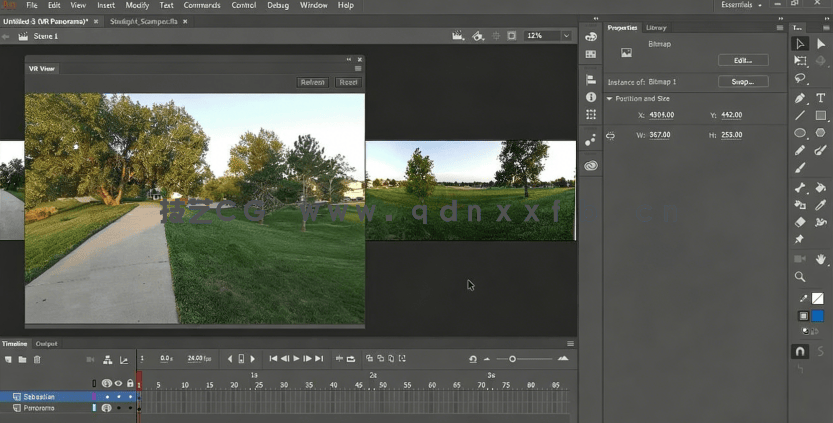Click Refresh in the VR View panel
833x423 pixels.
[x=312, y=82]
